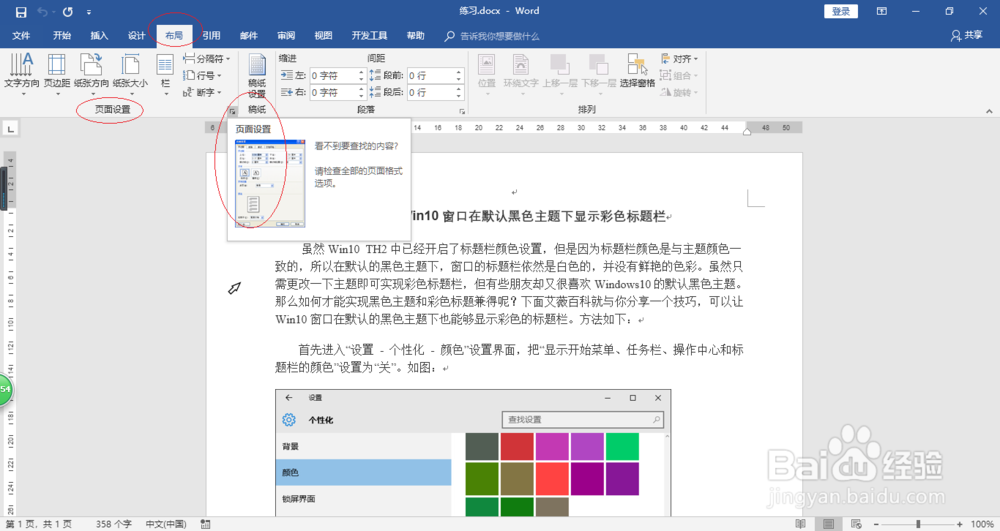Click the 登录 sign-in button
The image size is (1000, 531).
(841, 11)
